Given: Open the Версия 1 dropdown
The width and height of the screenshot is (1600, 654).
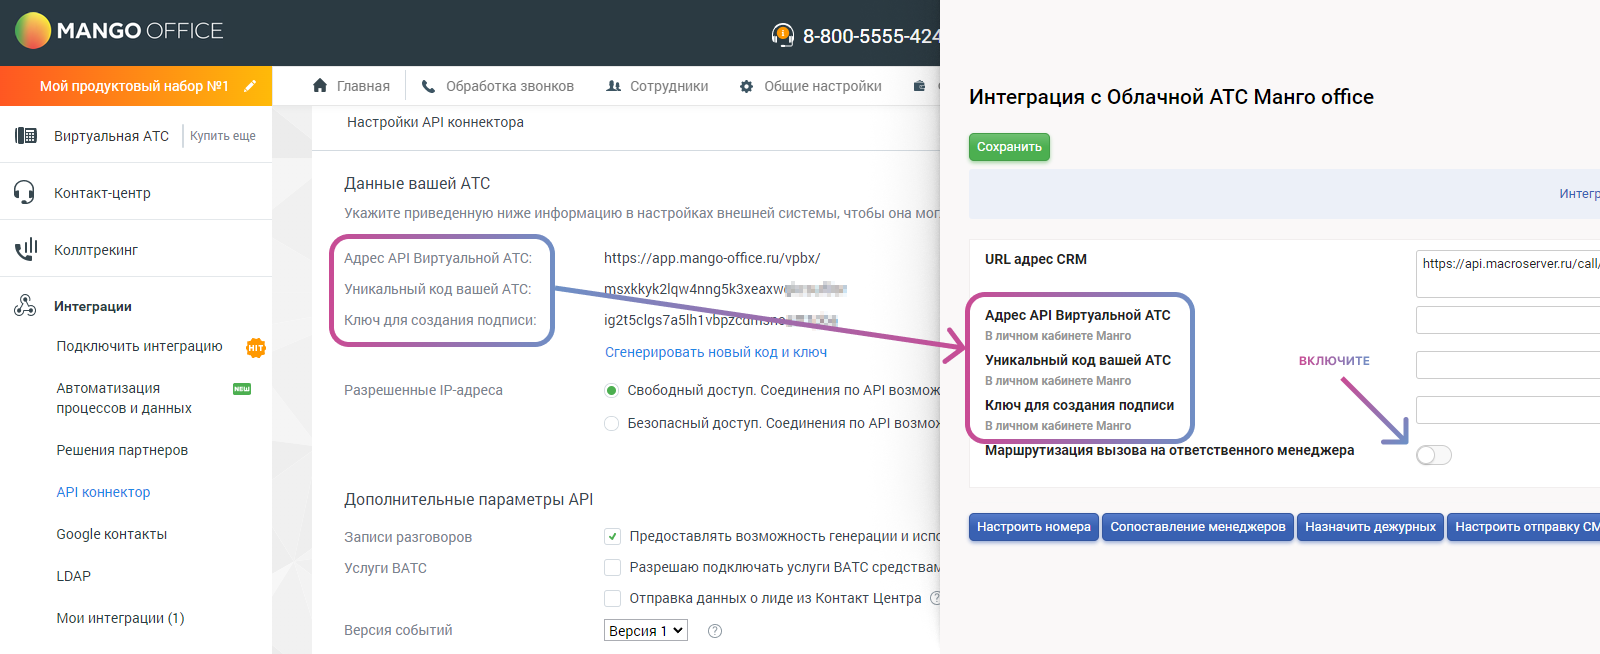Looking at the screenshot, I should pos(645,630).
